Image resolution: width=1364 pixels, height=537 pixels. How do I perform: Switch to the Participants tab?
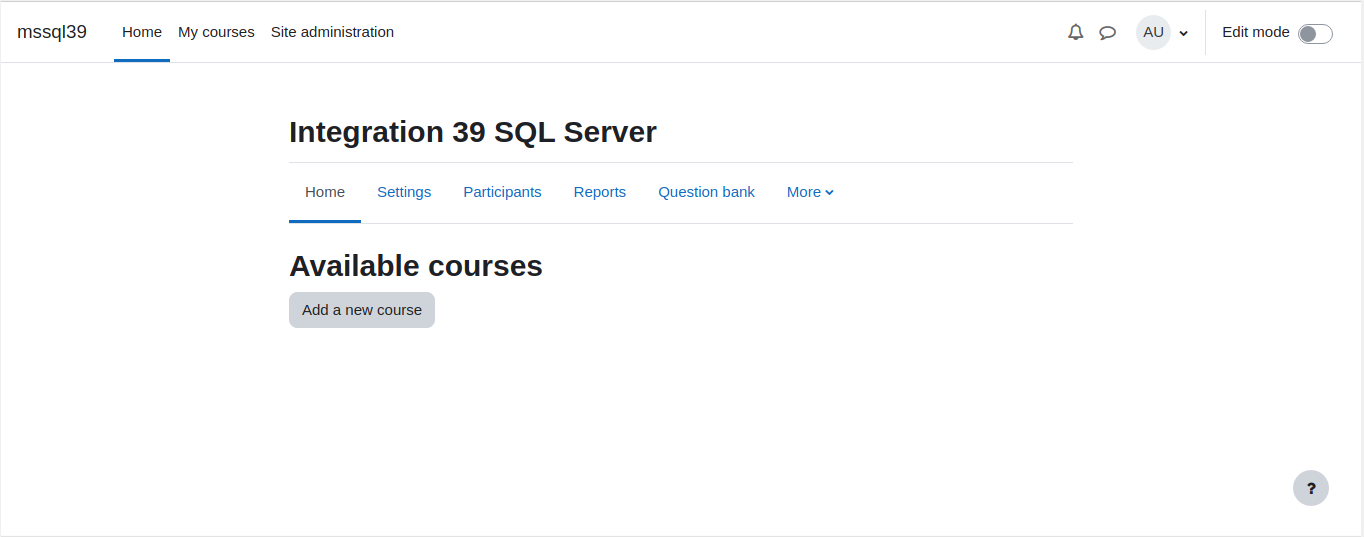point(502,192)
